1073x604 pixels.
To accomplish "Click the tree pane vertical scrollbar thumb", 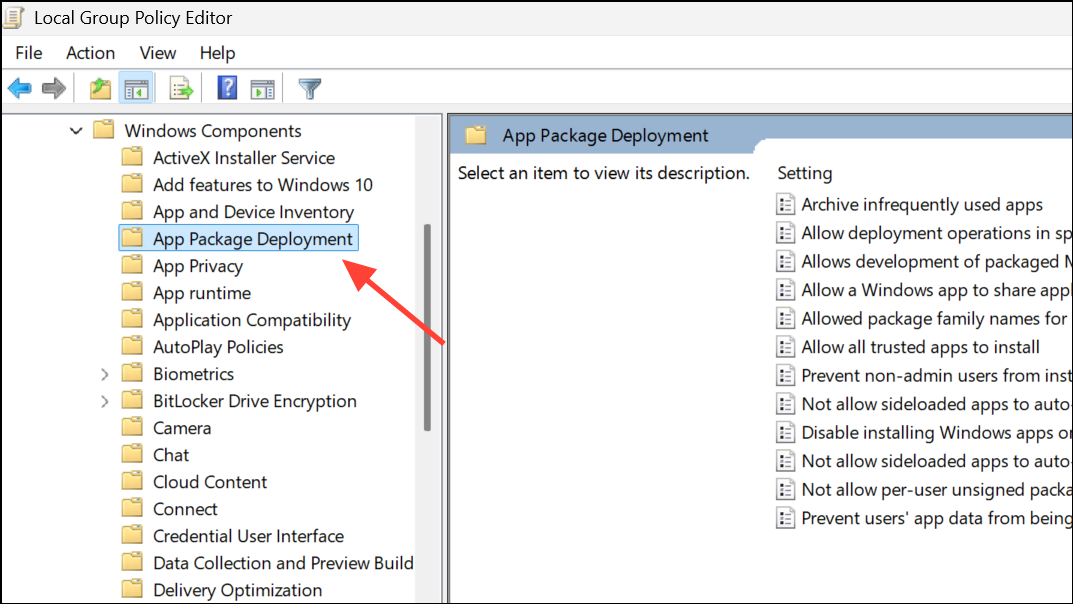I will pyautogui.click(x=428, y=328).
